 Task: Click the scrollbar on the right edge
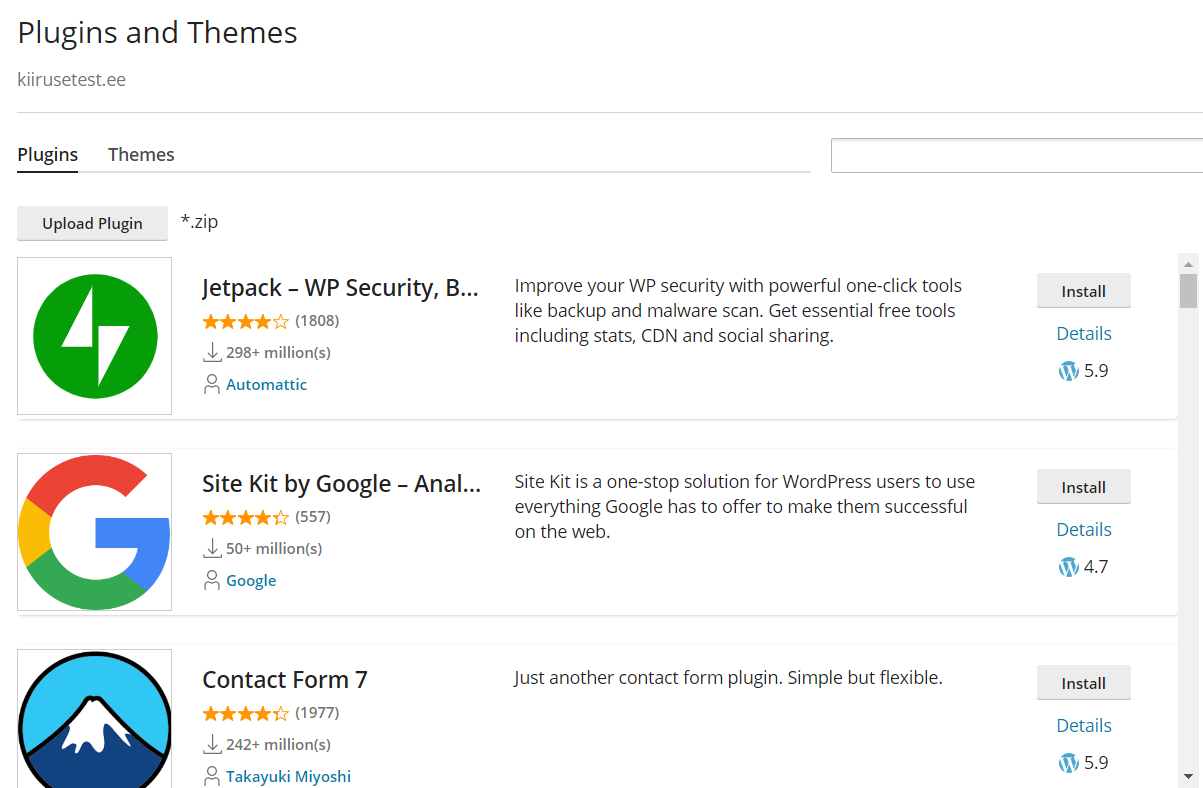coord(1186,290)
